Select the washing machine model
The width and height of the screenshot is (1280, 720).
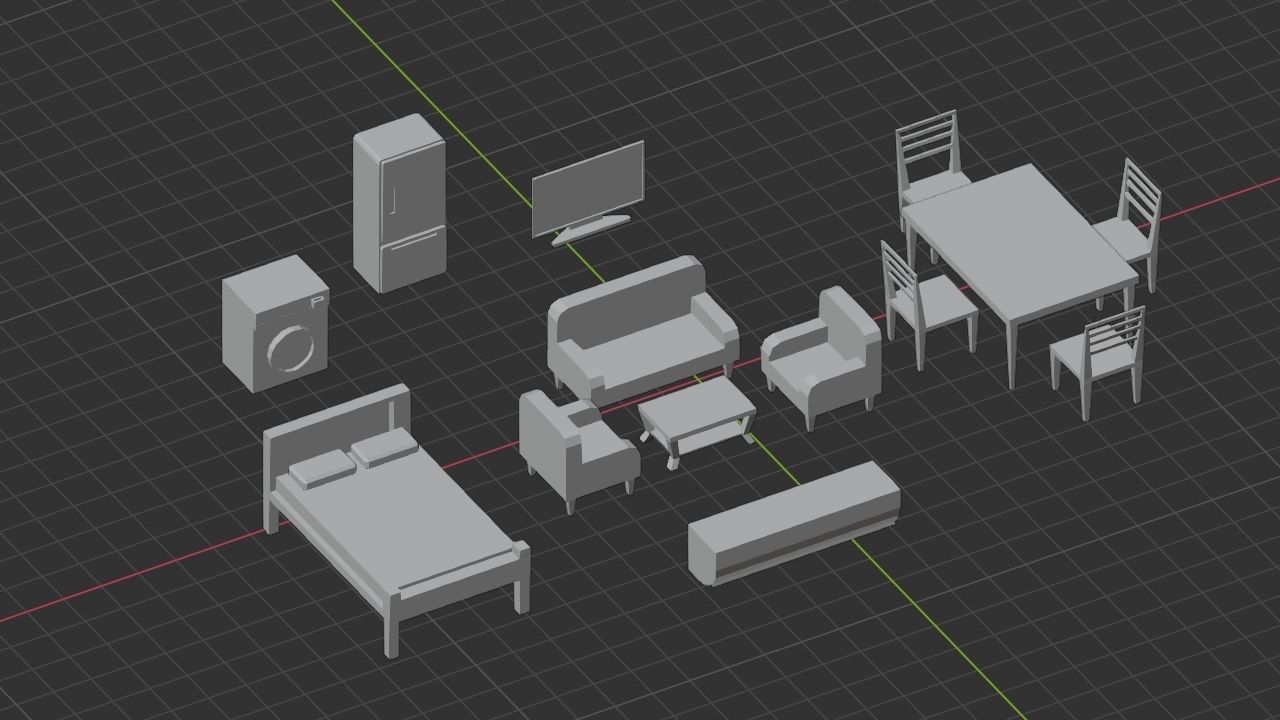tap(276, 323)
